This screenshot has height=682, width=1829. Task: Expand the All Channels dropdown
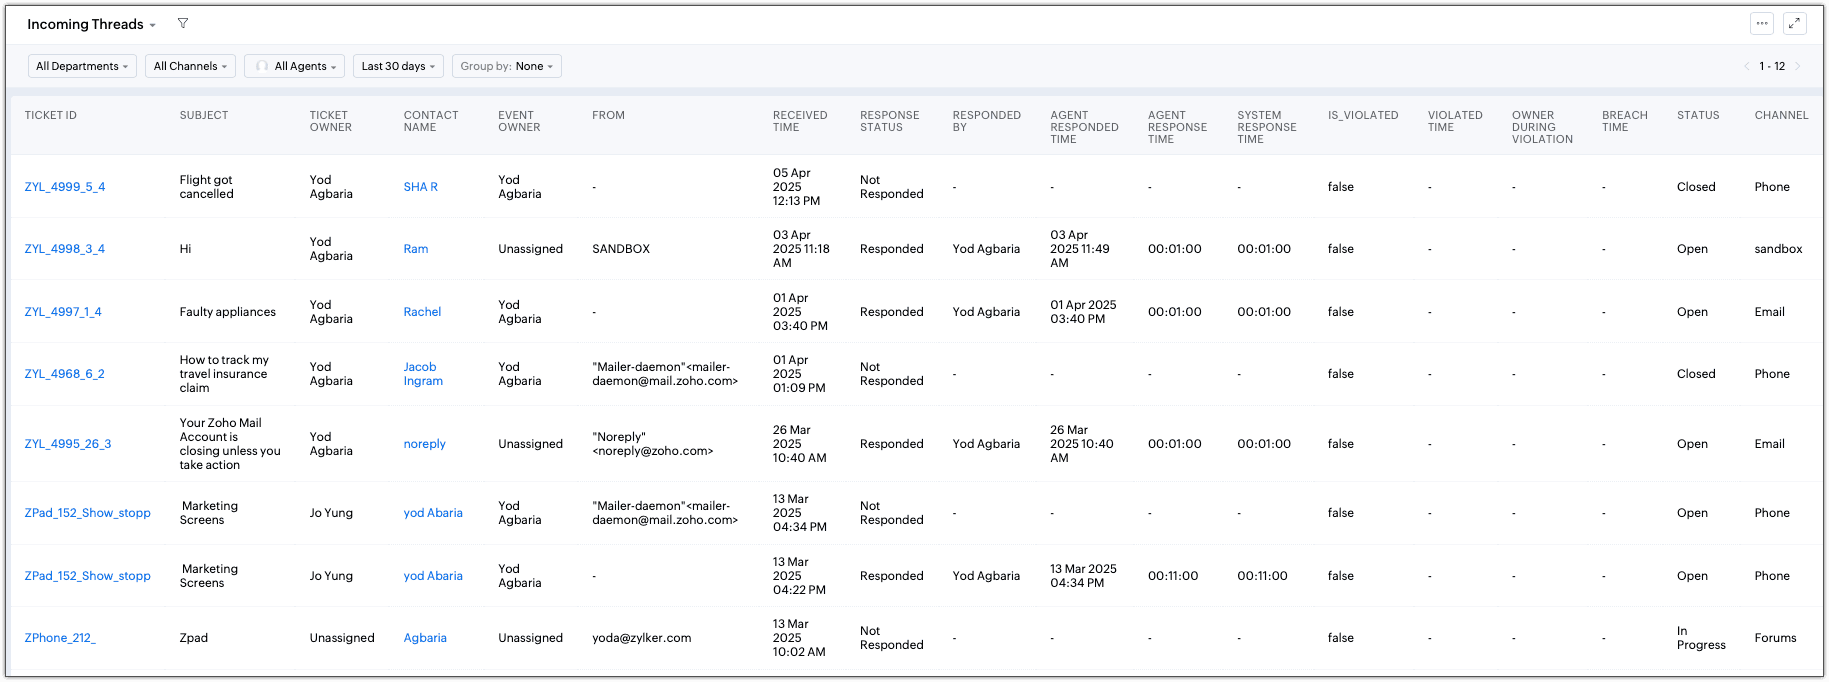[190, 67]
